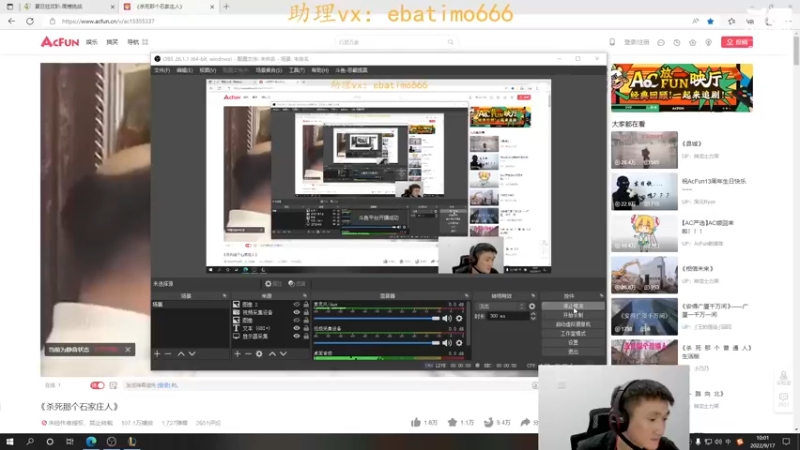Image resolution: width=800 pixels, height=450 pixels.
Task: Mute the 视频采集设备 mixer channel
Action: [x=447, y=343]
